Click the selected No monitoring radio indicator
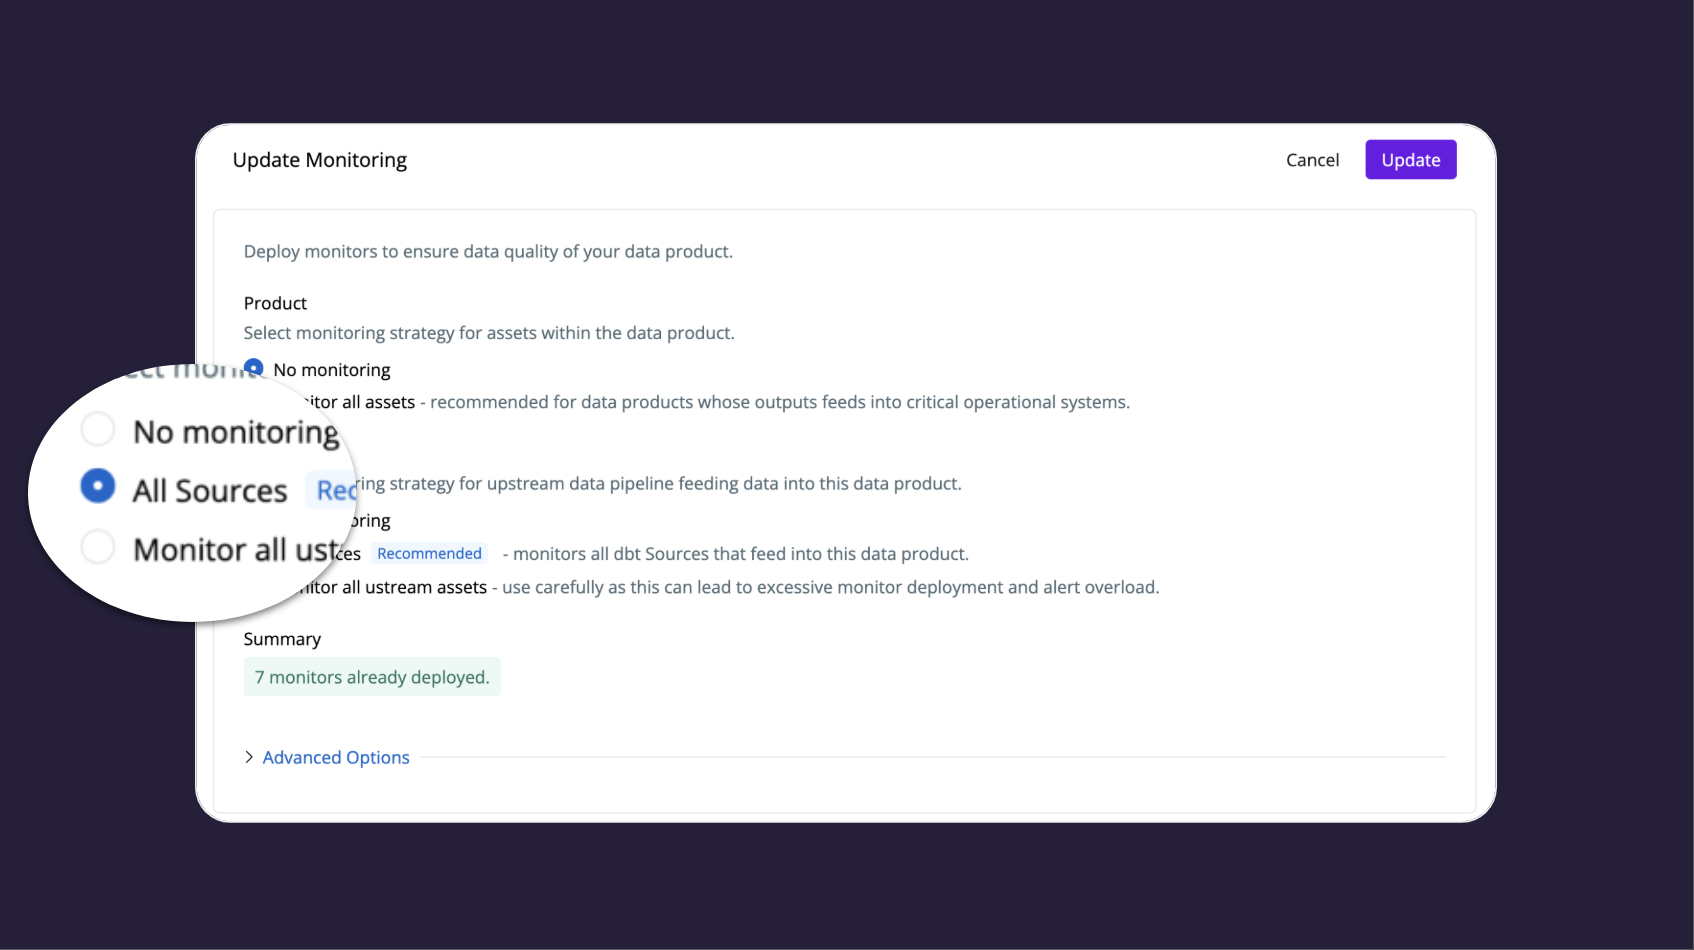 (253, 368)
